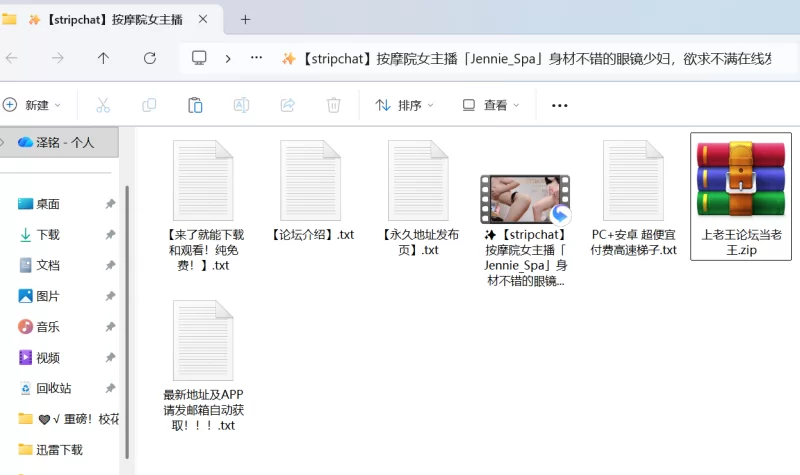The image size is (800, 475).
Task: Close the stripchat folder tab
Action: click(x=203, y=19)
